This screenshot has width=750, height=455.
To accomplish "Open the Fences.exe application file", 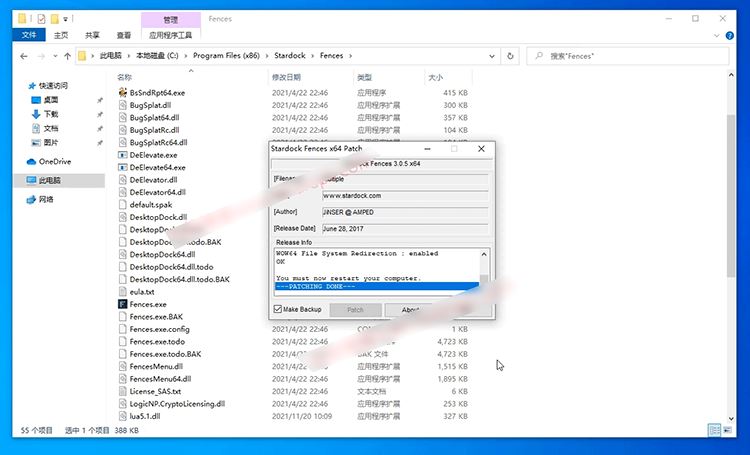I will tap(148, 304).
